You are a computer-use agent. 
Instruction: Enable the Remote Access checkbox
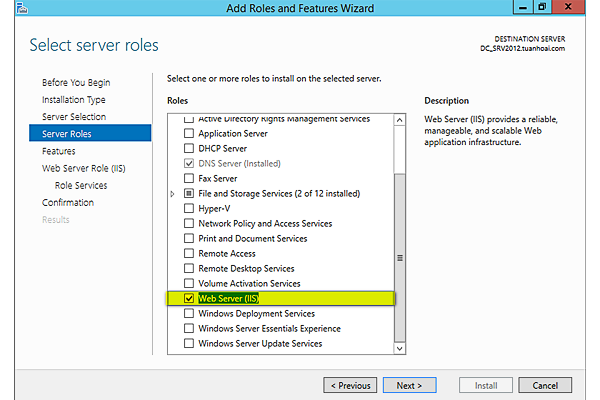[189, 253]
